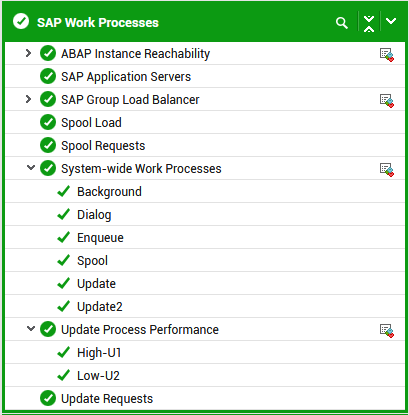Collapse the System-wide Work Processes node
The width and height of the screenshot is (409, 415).
(x=31, y=167)
